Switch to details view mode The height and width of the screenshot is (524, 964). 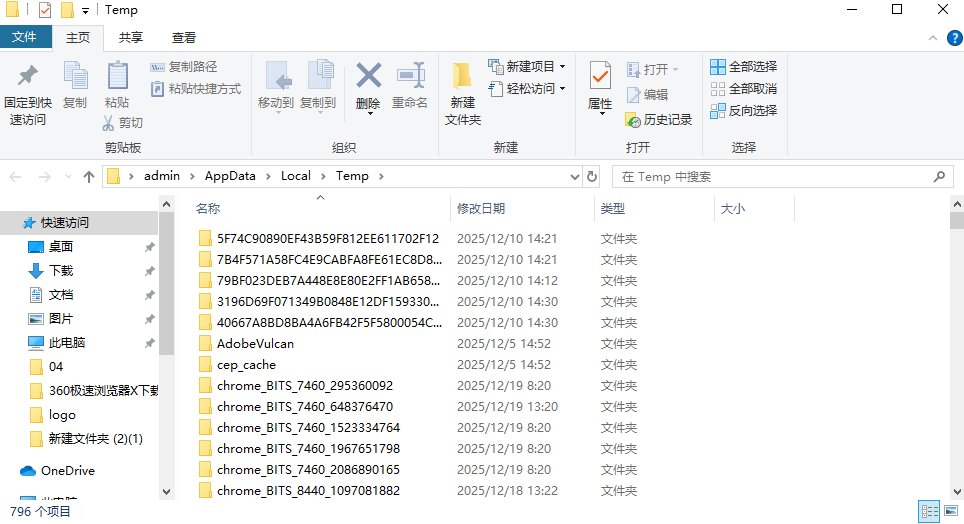click(929, 511)
